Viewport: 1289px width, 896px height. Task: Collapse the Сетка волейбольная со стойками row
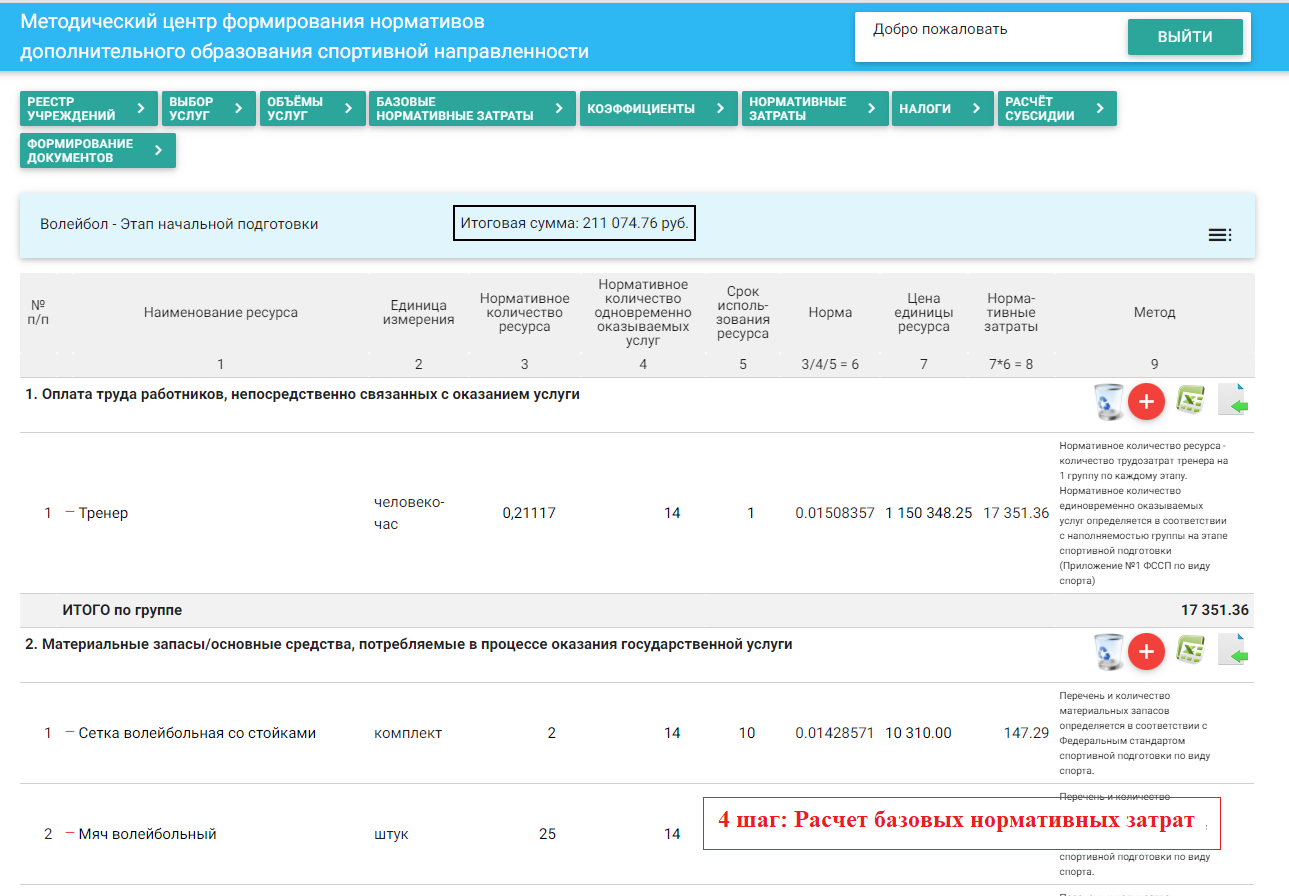(70, 732)
